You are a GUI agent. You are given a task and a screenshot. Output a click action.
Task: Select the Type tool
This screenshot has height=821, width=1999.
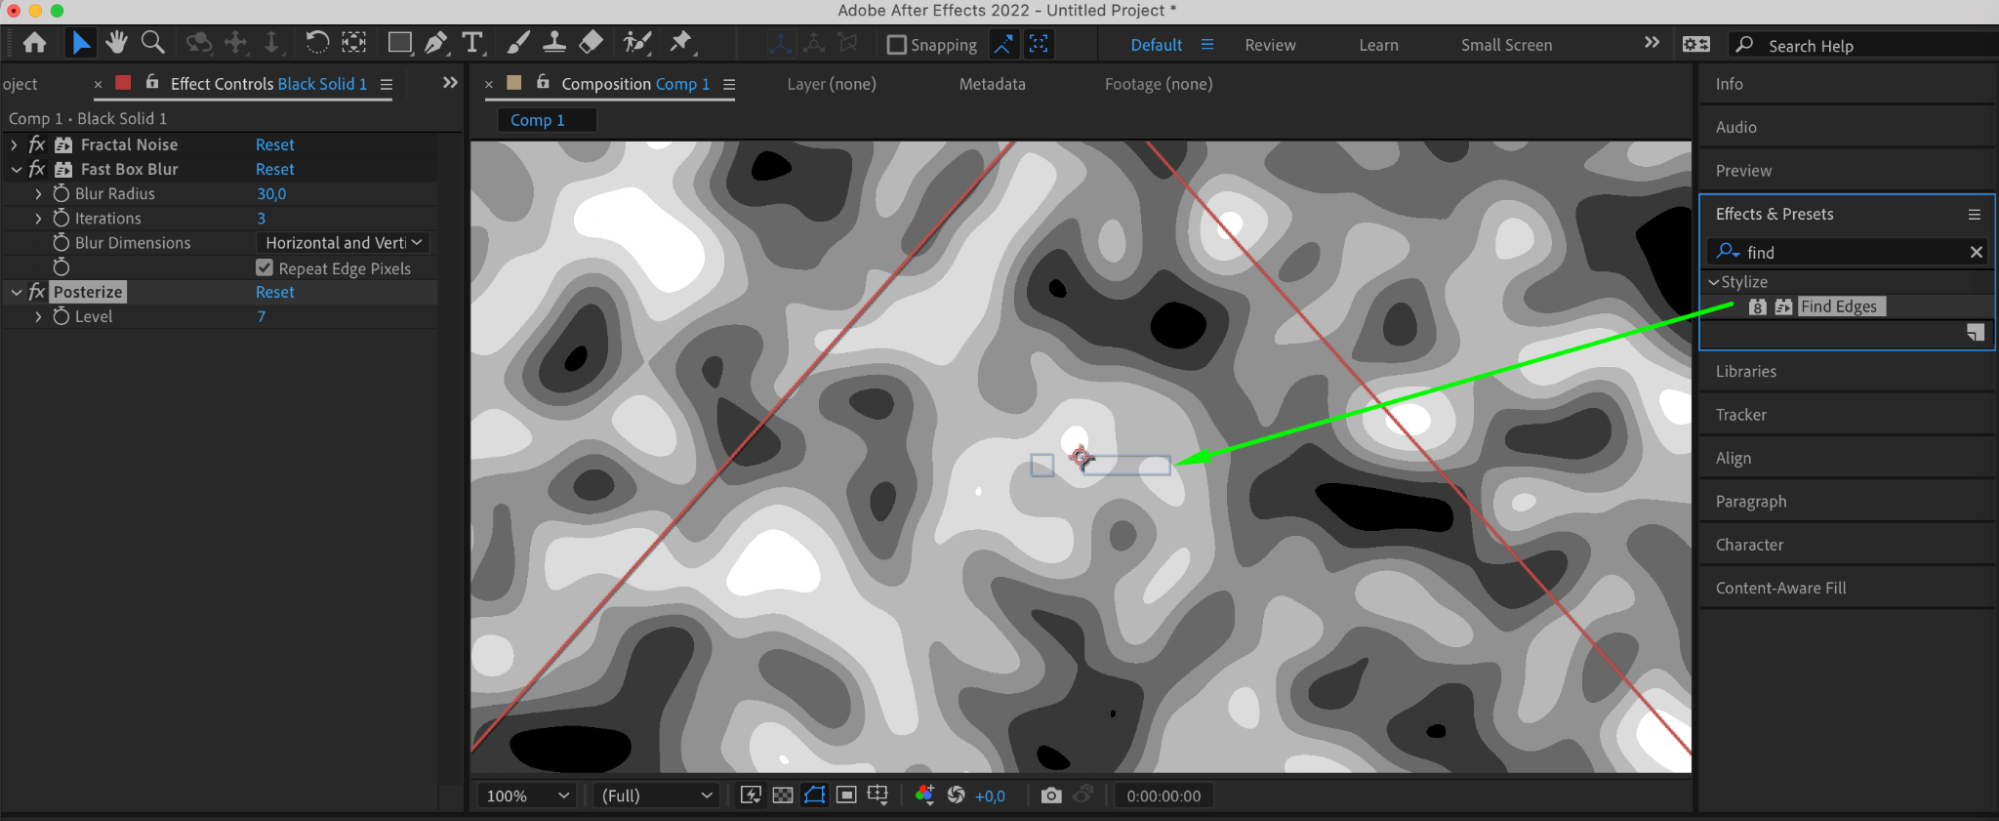point(472,42)
